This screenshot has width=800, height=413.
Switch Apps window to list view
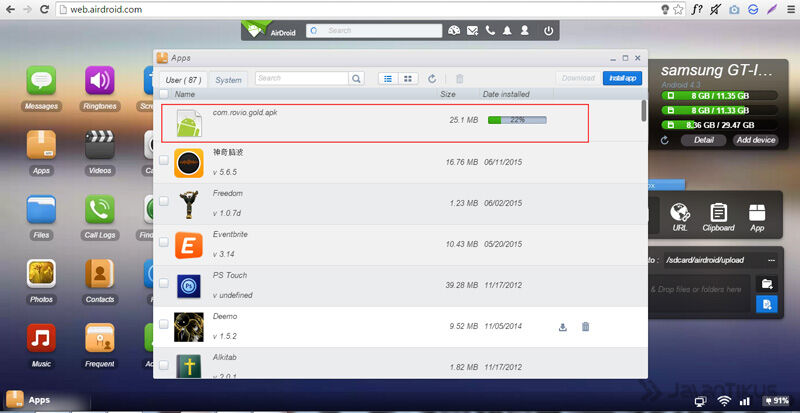click(388, 79)
